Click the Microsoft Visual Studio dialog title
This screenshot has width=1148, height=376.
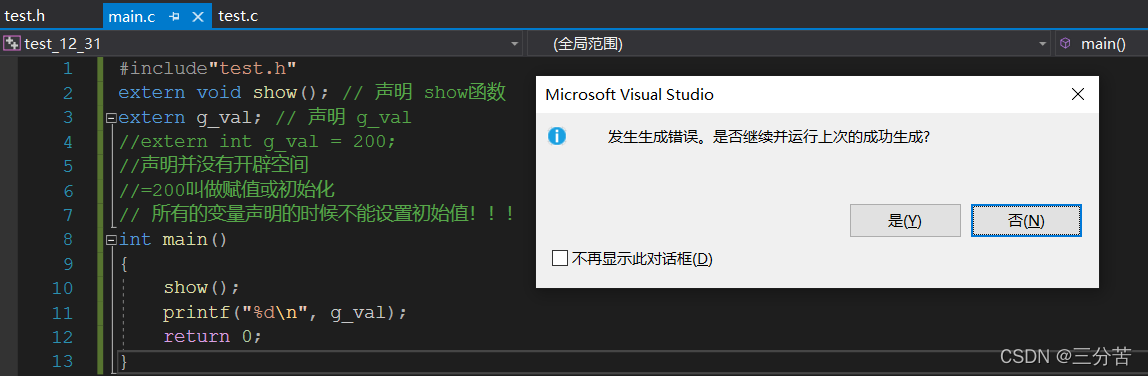pos(630,94)
